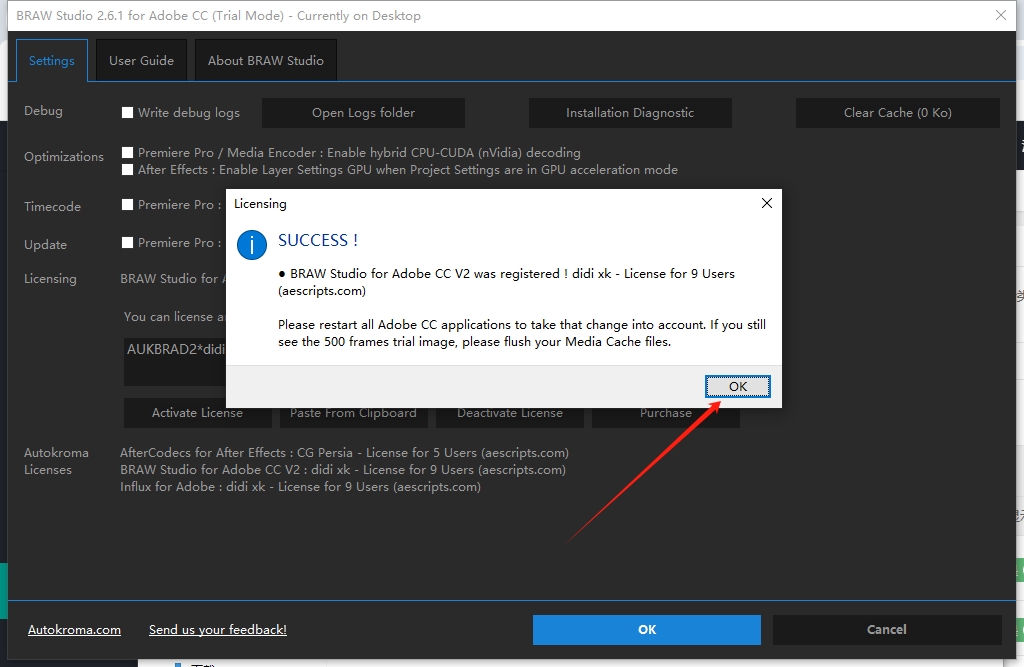Click Deactivate License button
Screen dimensions: 1024x667
coord(509,416)
